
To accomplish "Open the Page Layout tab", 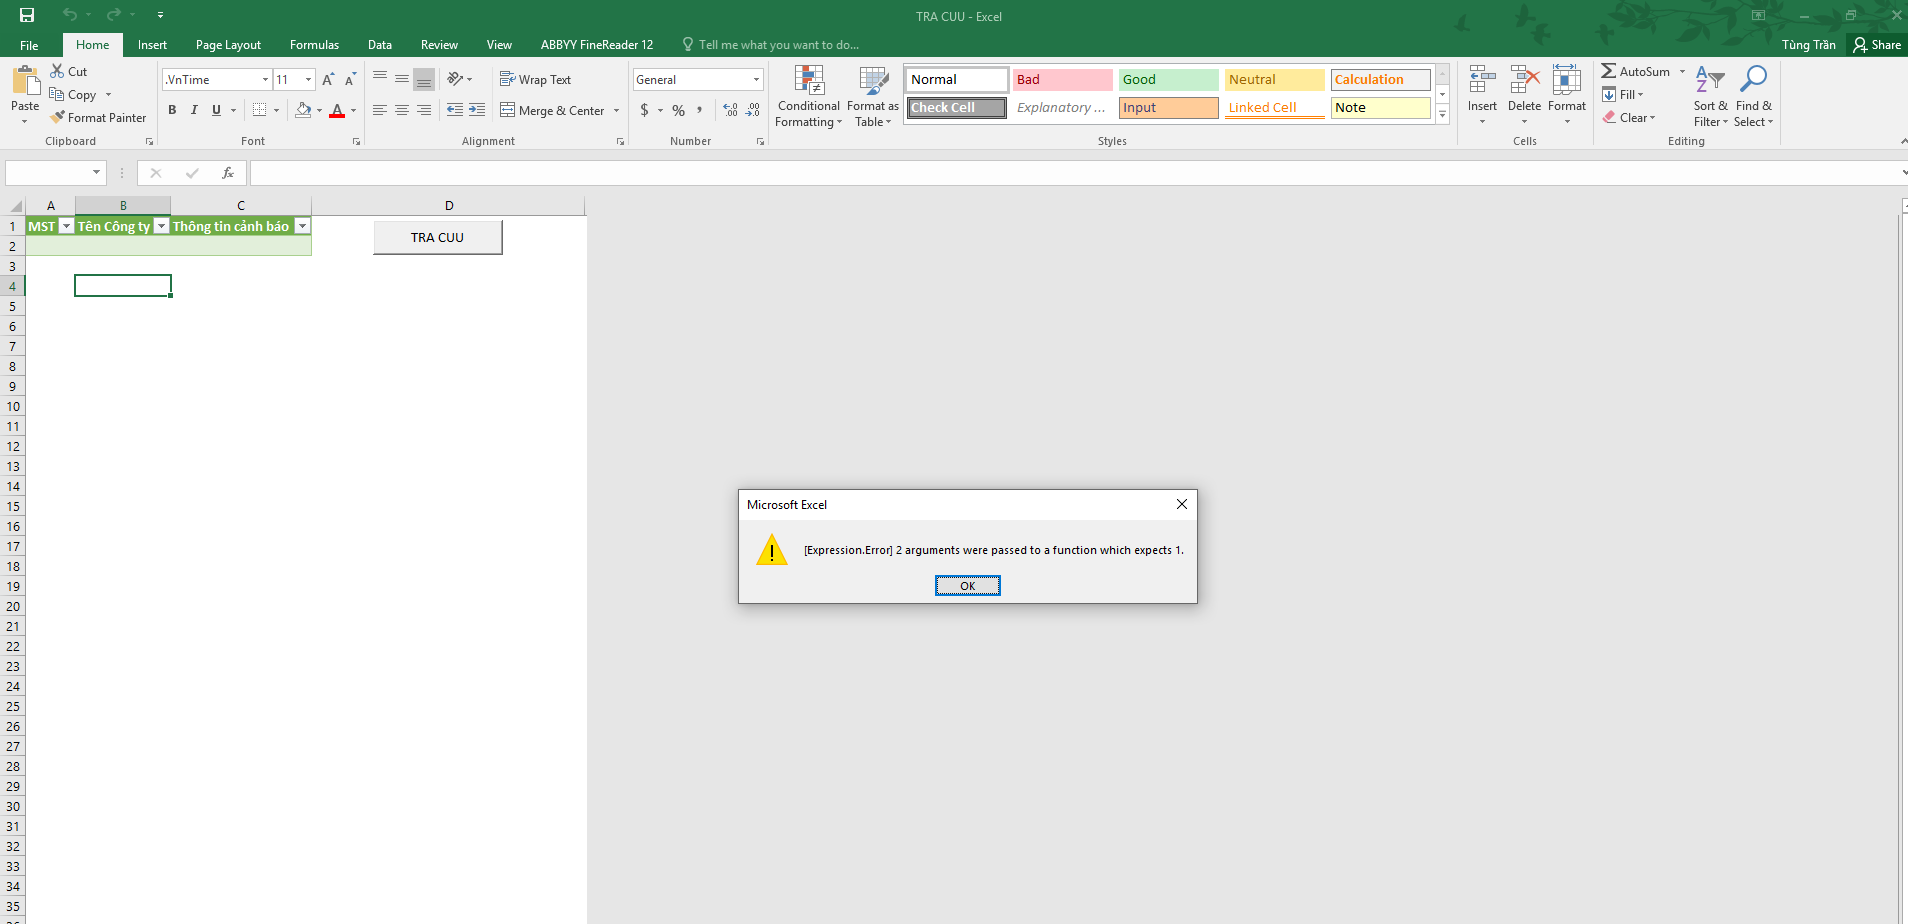I will click(x=228, y=45).
